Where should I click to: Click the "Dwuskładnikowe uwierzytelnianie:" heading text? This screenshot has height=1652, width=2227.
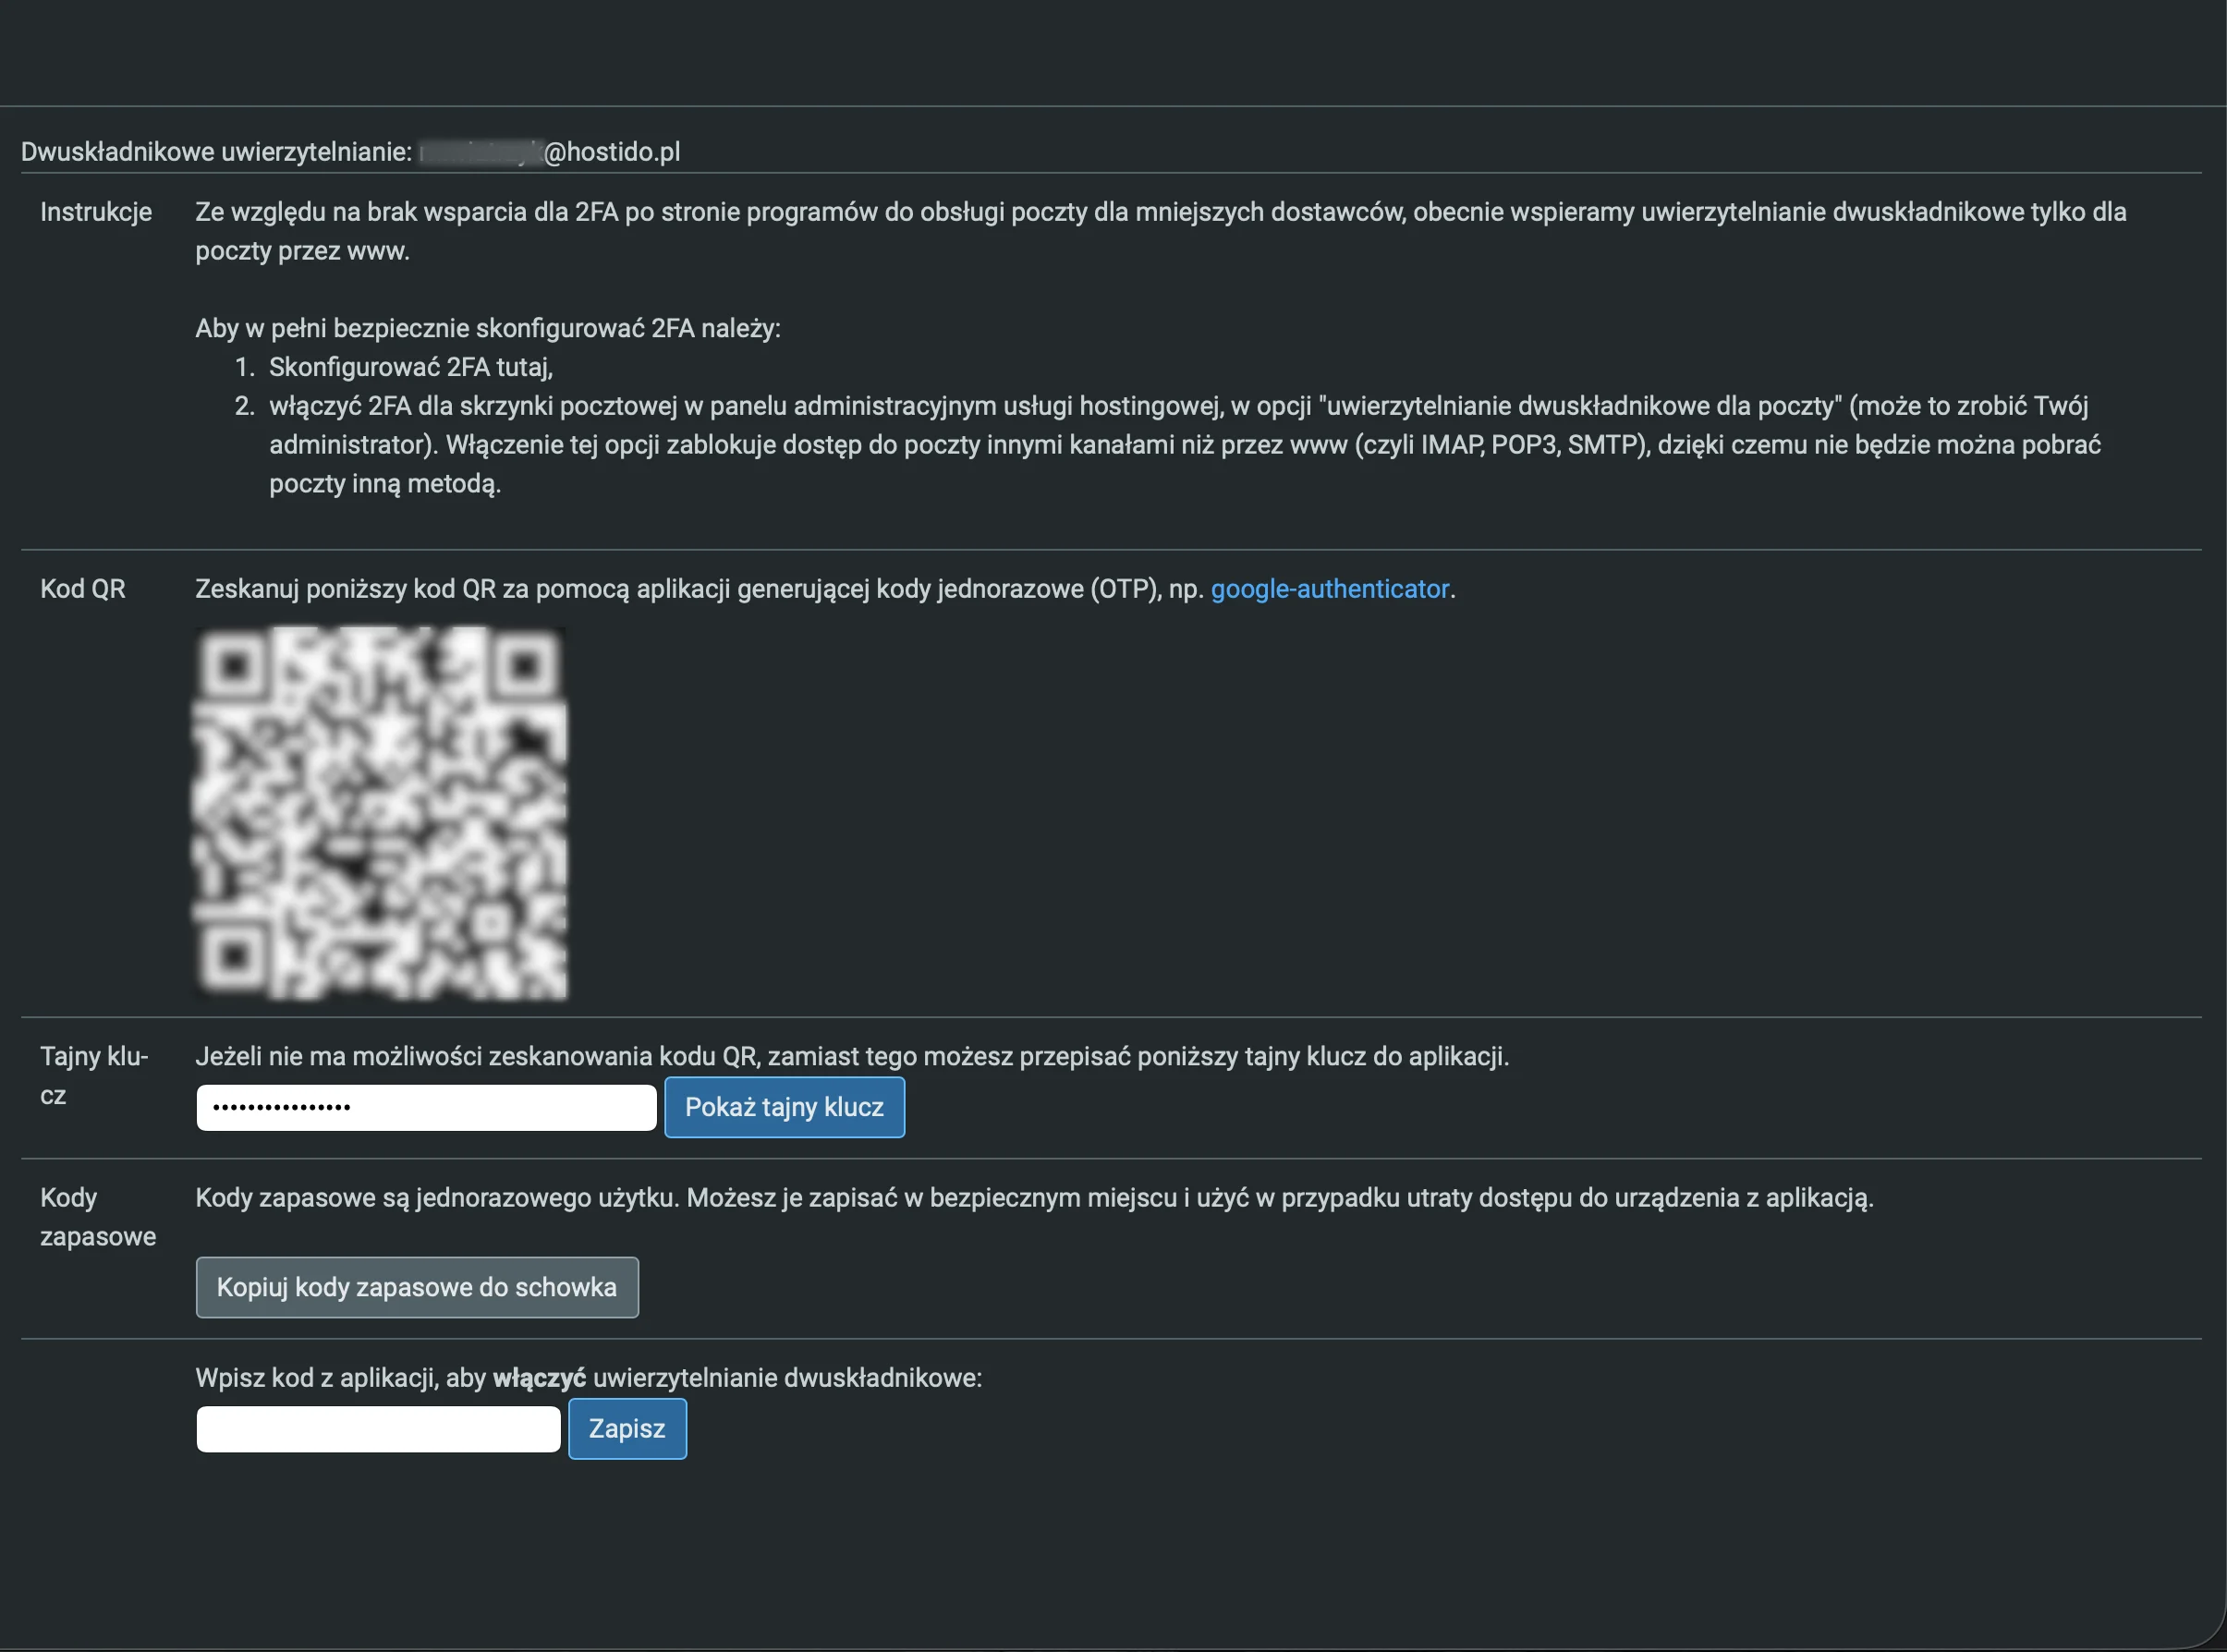point(216,152)
